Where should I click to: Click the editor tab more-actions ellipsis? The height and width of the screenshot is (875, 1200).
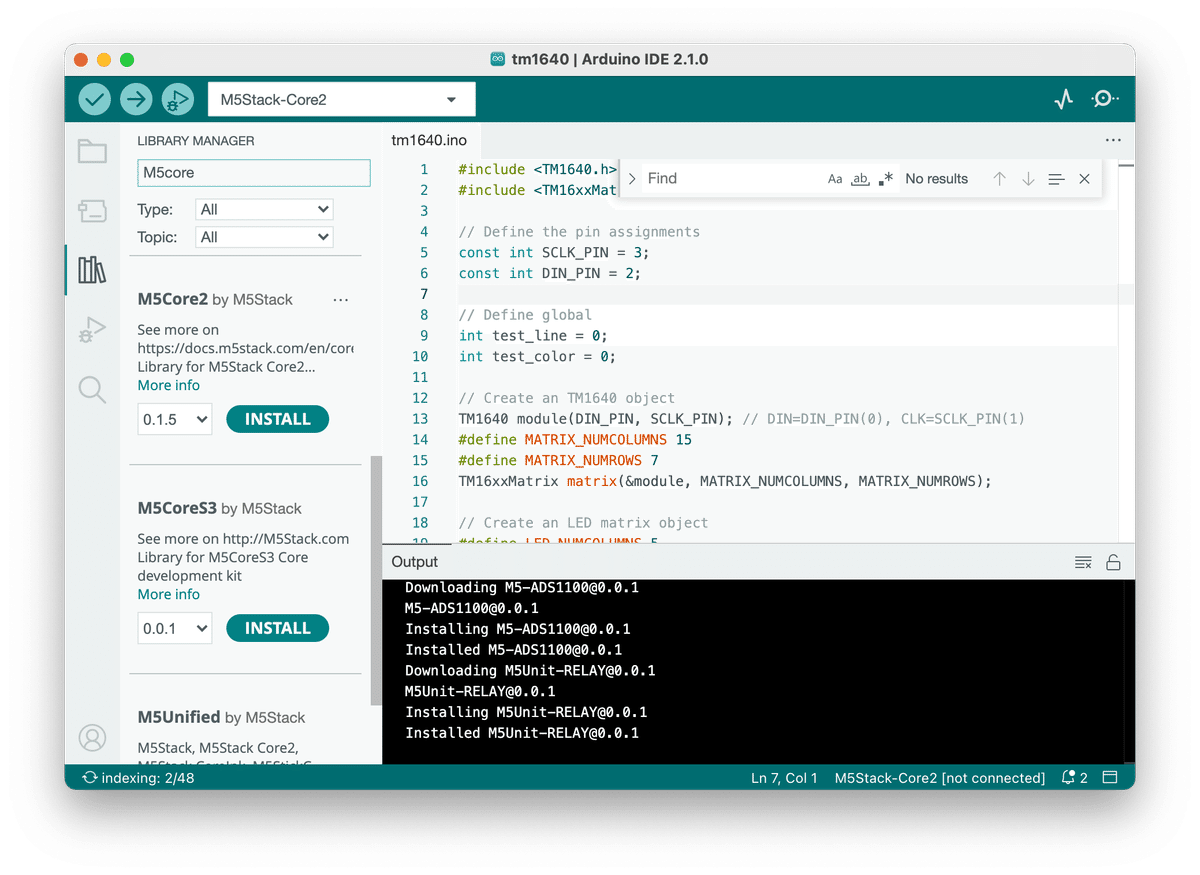coord(1113,141)
